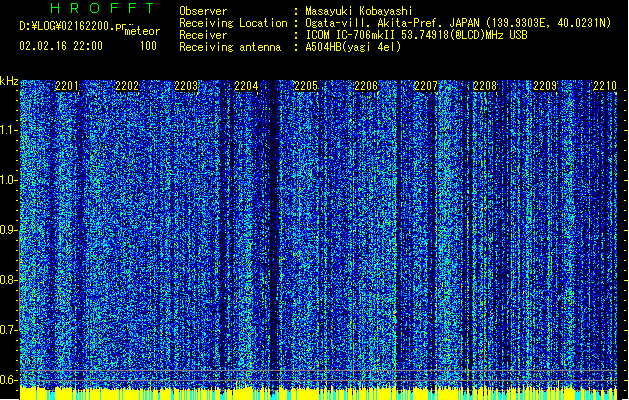Screen dimensions: 629x400
Task: Click the 1.0 frequency axis label
Action: pyautogui.click(x=7, y=180)
